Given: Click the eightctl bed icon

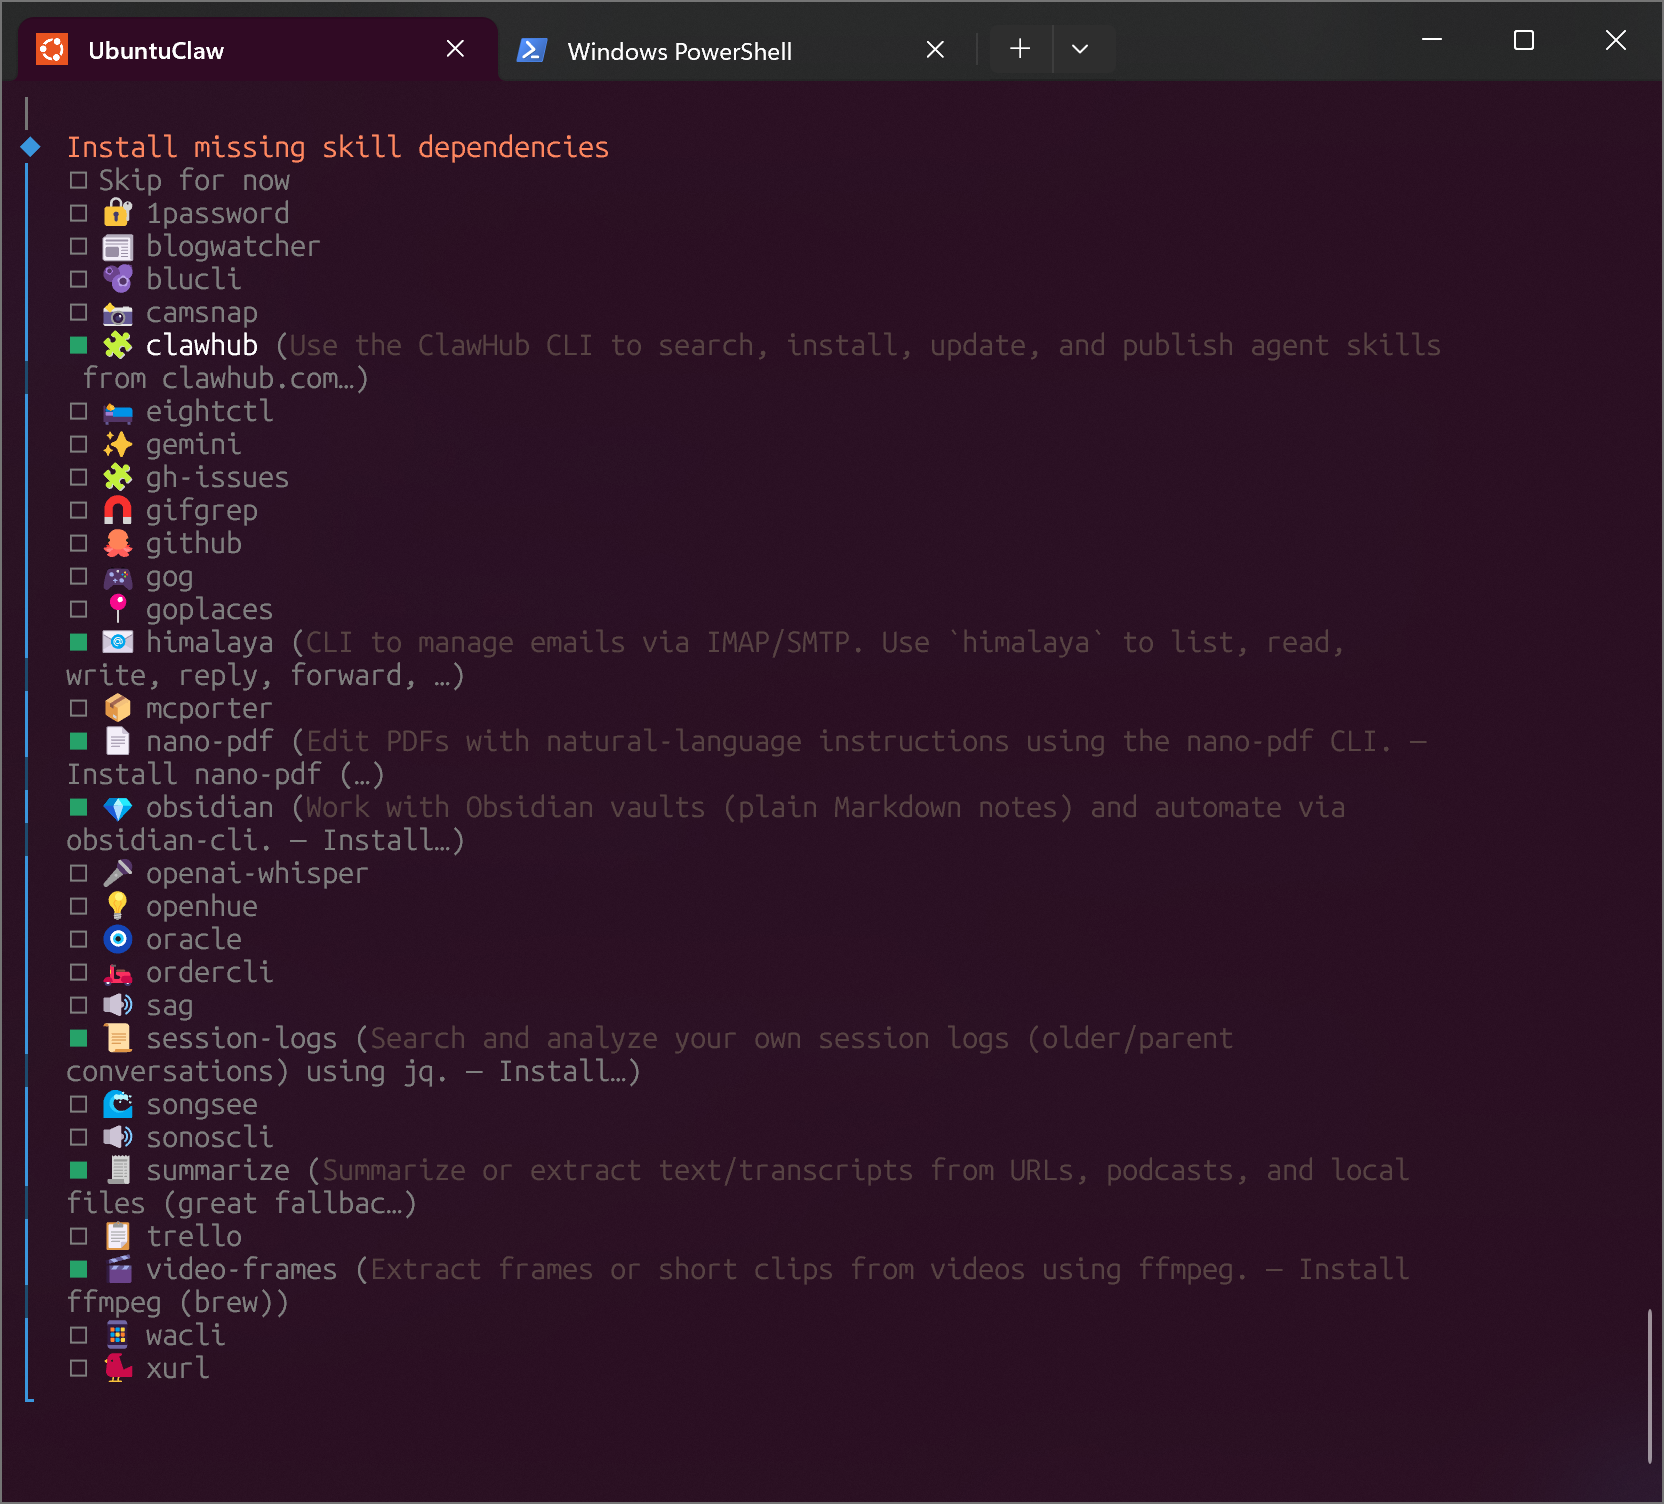Looking at the screenshot, I should click(118, 411).
